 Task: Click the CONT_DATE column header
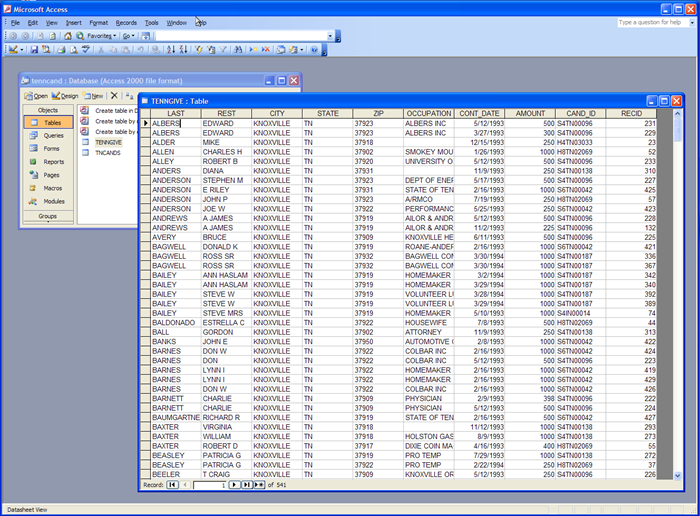pyautogui.click(x=479, y=113)
